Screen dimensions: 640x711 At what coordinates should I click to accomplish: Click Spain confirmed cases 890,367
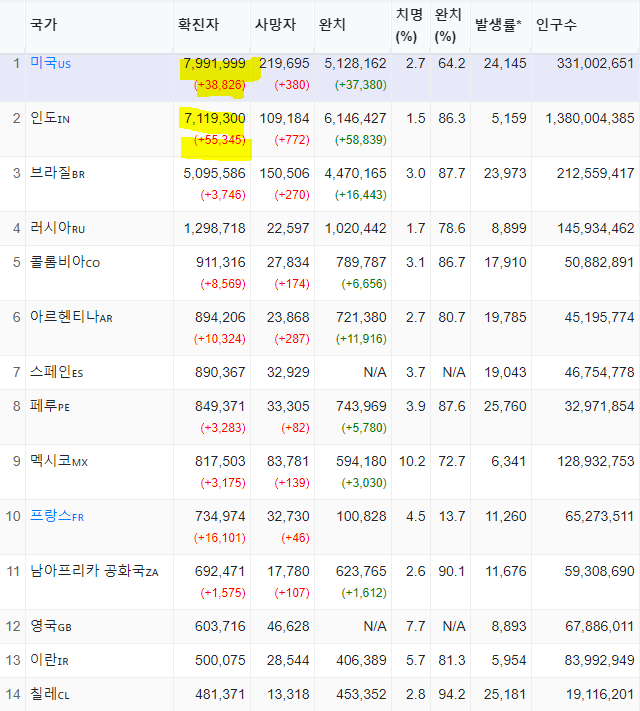[220, 372]
